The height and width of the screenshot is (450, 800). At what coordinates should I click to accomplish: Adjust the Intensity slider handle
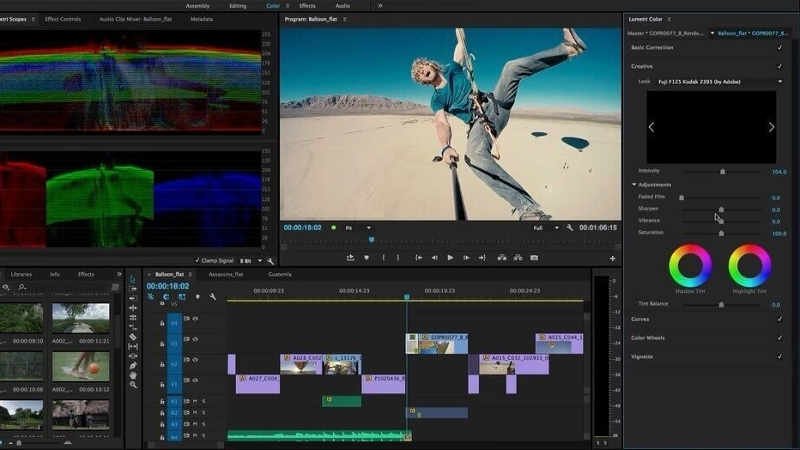722,171
